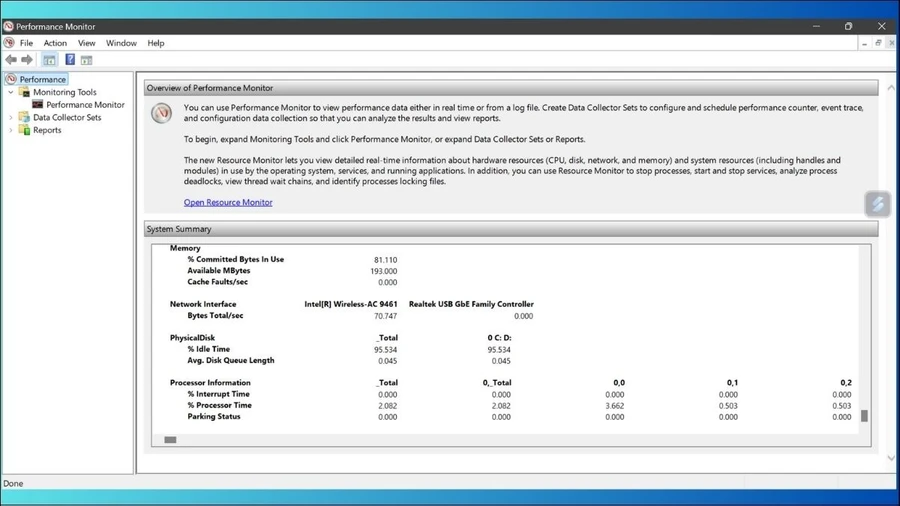Expand the Reports tree node

[x=10, y=130]
